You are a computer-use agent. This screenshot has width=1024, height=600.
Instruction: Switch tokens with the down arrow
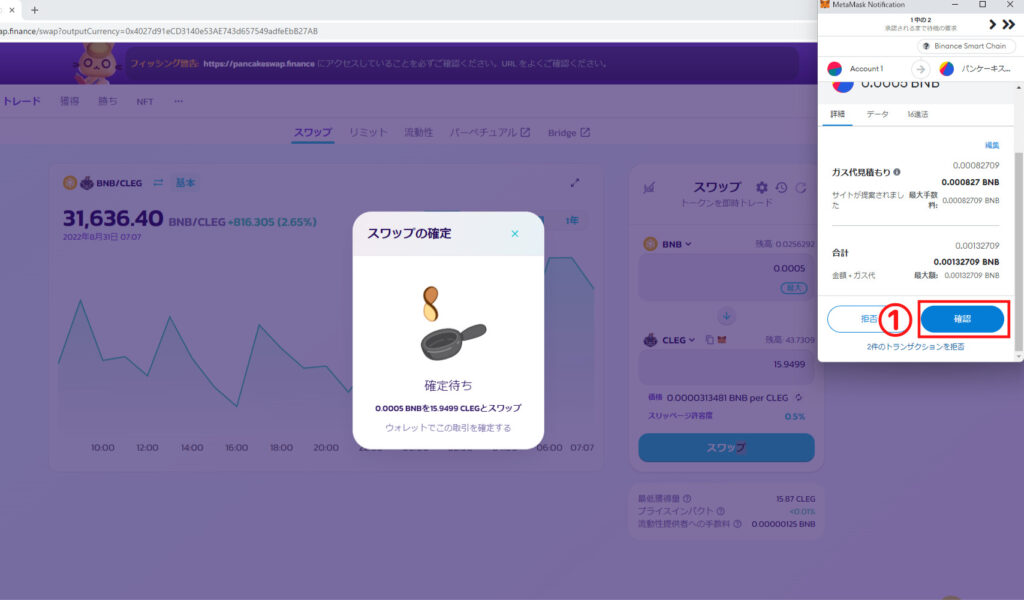(726, 316)
